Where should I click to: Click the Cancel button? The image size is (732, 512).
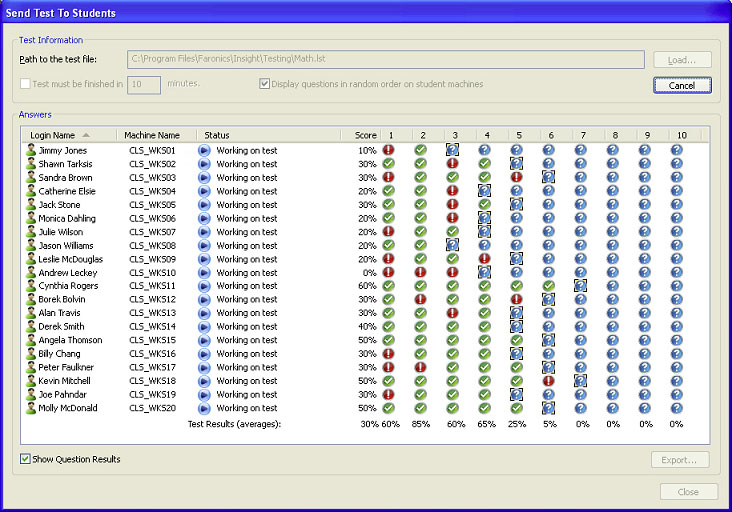click(682, 85)
